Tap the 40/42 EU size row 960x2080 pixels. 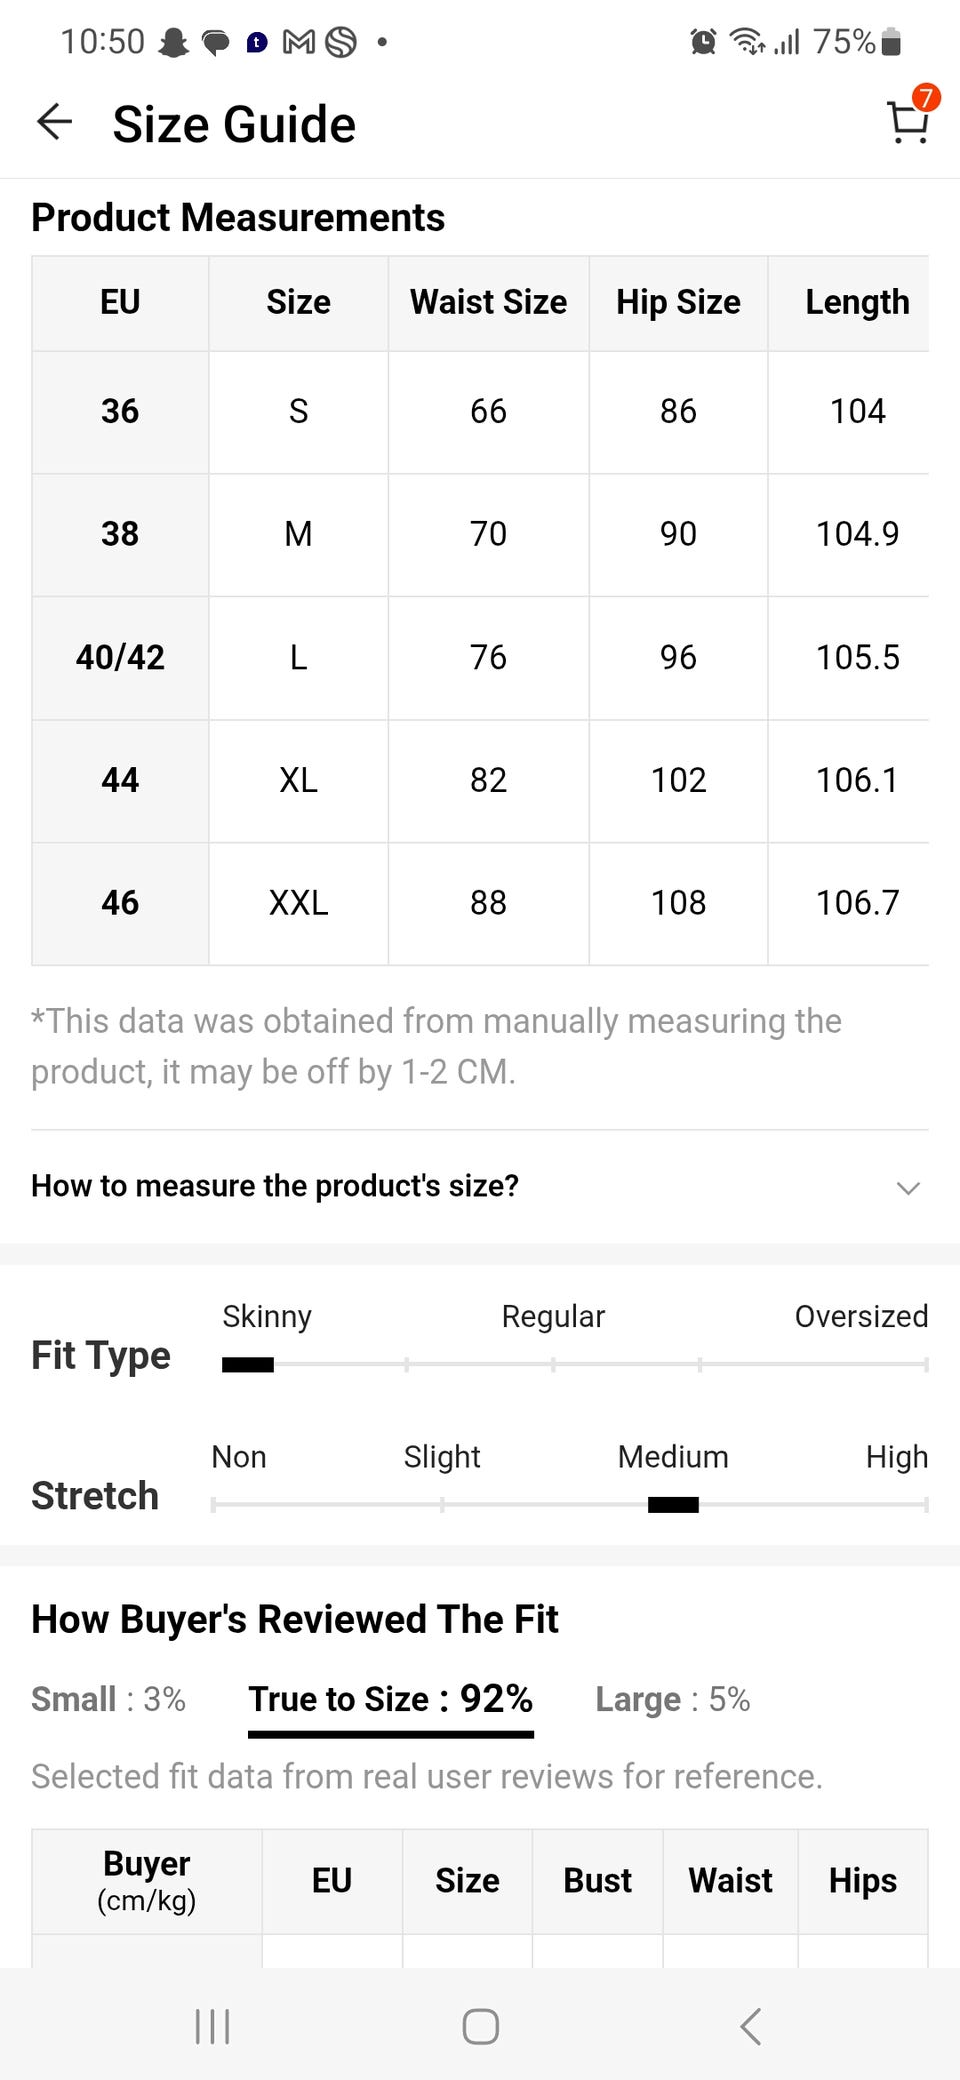120,658
